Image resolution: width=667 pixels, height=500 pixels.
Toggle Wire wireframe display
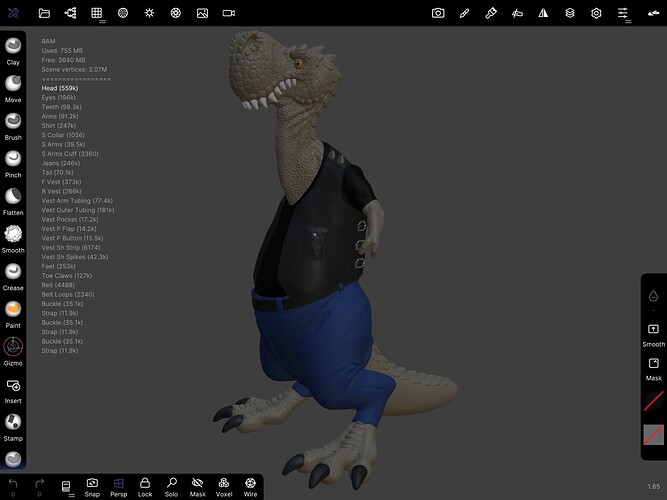click(x=251, y=487)
